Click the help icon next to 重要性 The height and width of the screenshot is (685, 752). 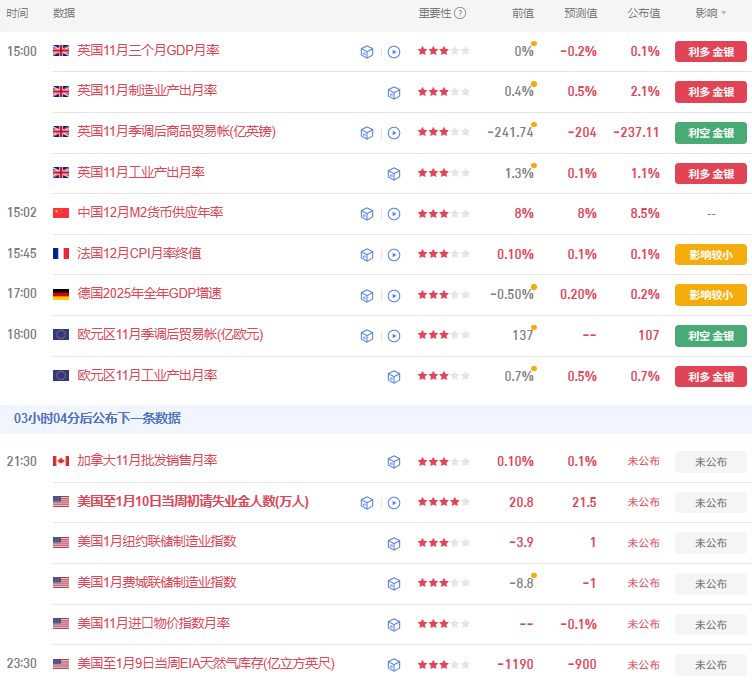[x=460, y=13]
